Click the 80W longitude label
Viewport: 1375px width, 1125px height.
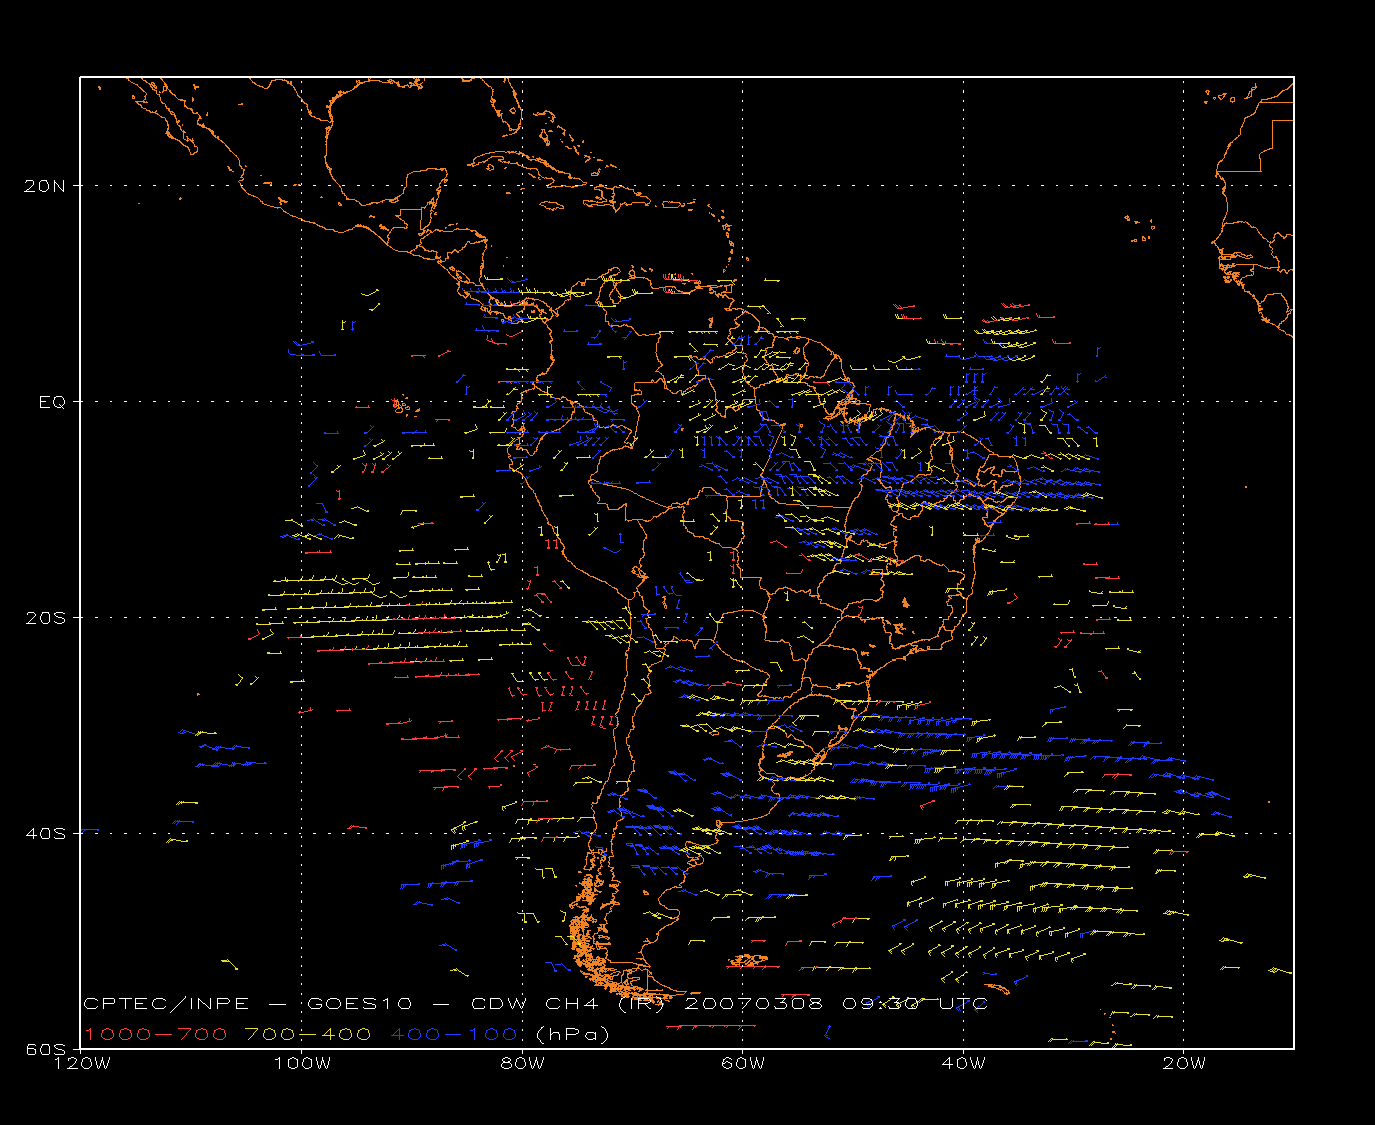coord(523,1064)
